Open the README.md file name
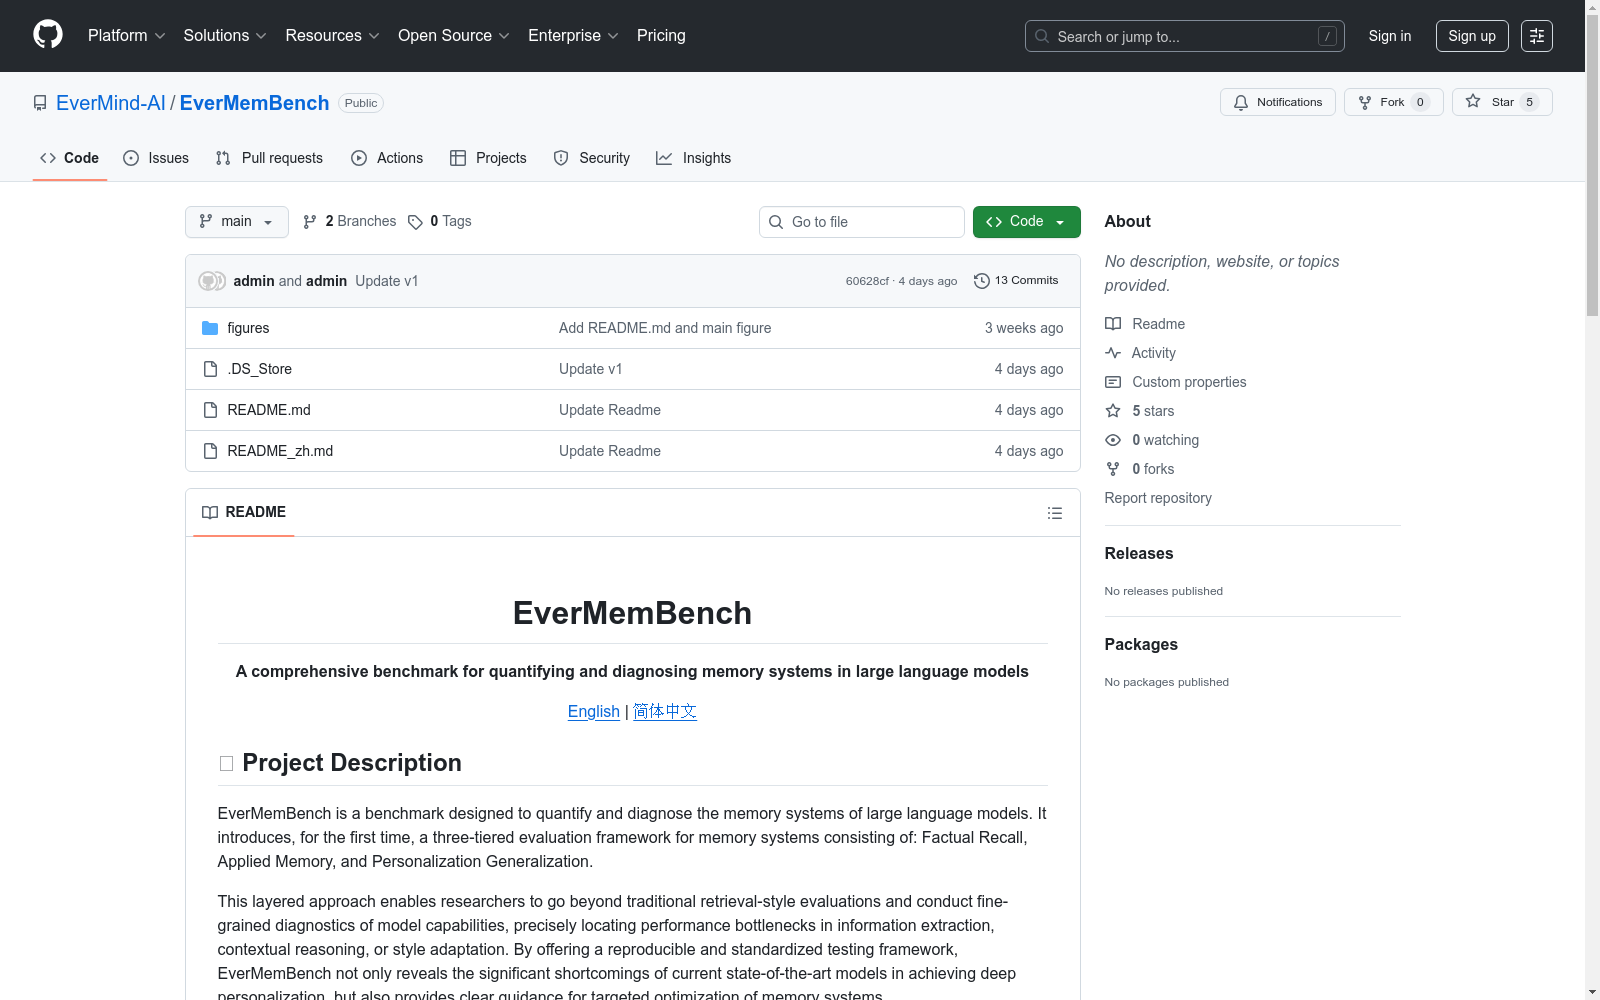Screen dimensions: 1600x1000 coord(269,410)
